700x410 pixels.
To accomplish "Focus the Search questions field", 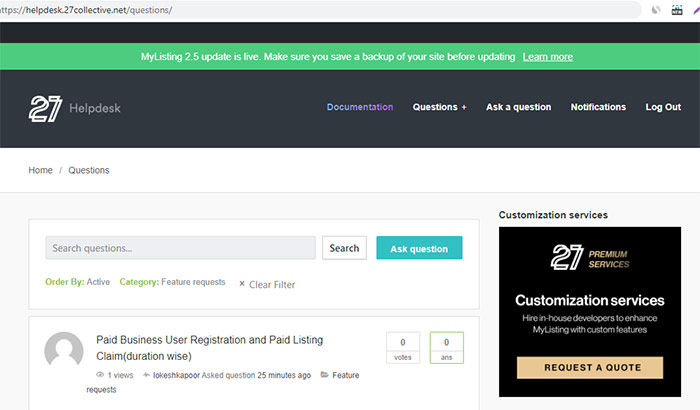I will [180, 248].
